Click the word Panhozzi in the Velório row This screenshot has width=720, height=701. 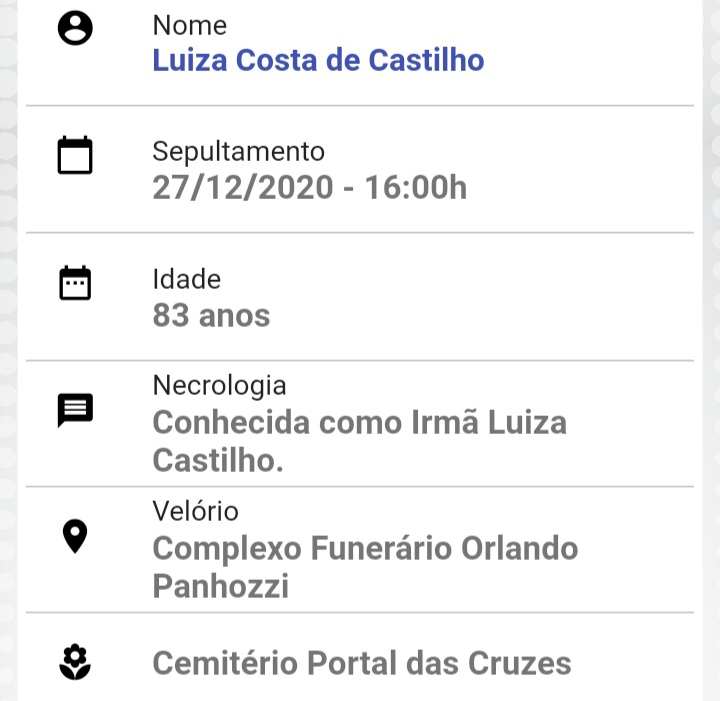[x=220, y=586]
